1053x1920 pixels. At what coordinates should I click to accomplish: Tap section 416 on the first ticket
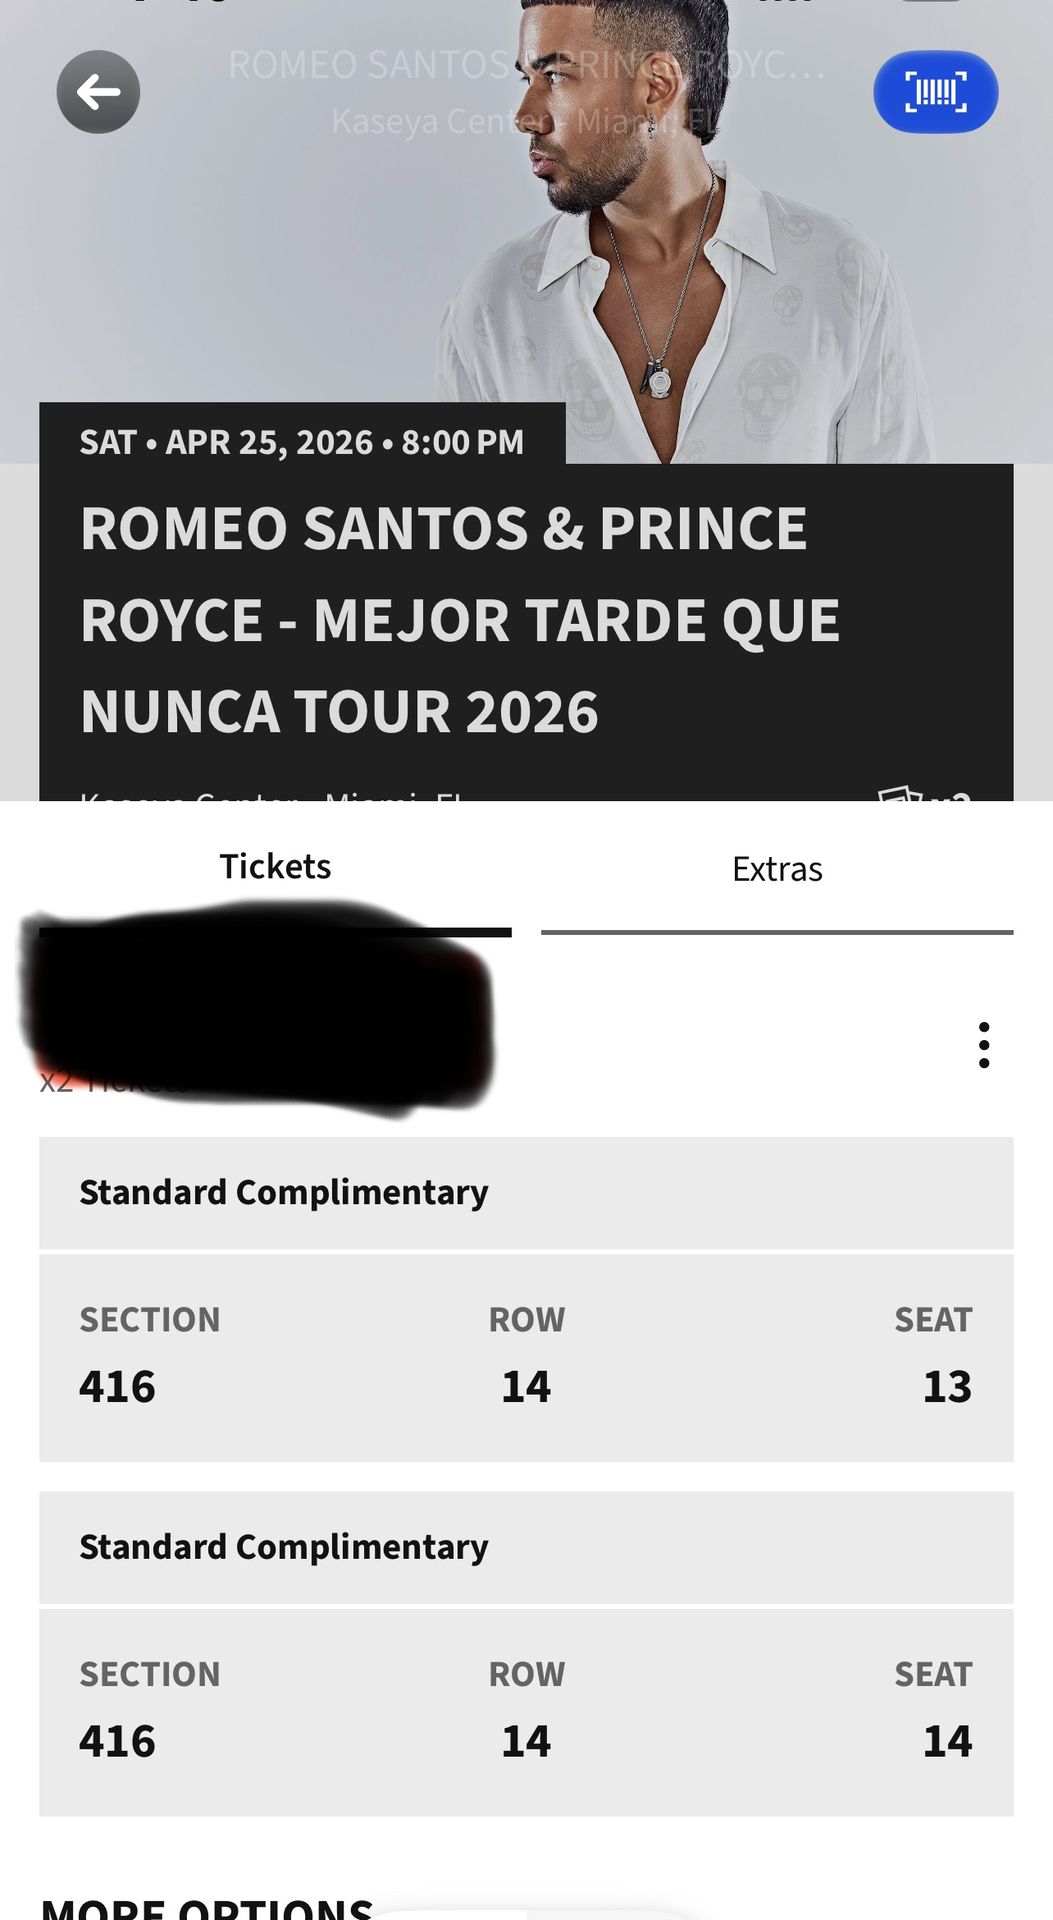(x=118, y=1387)
